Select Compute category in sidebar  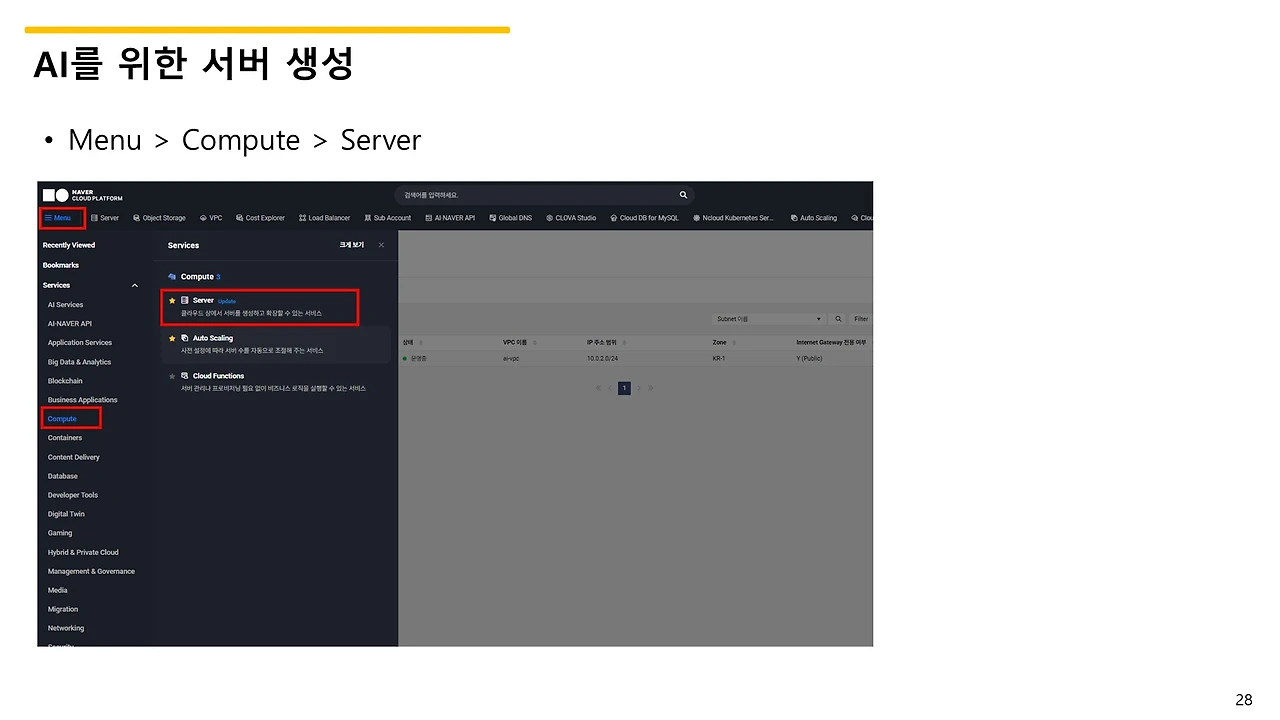pyautogui.click(x=62, y=419)
